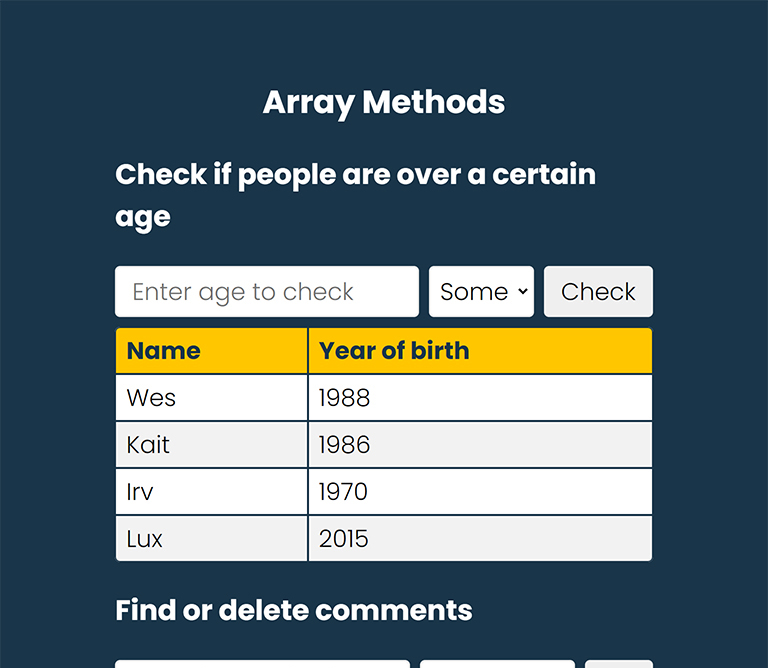The image size is (768, 668).
Task: Focus the comment input below Find or delete comments
Action: (263, 664)
